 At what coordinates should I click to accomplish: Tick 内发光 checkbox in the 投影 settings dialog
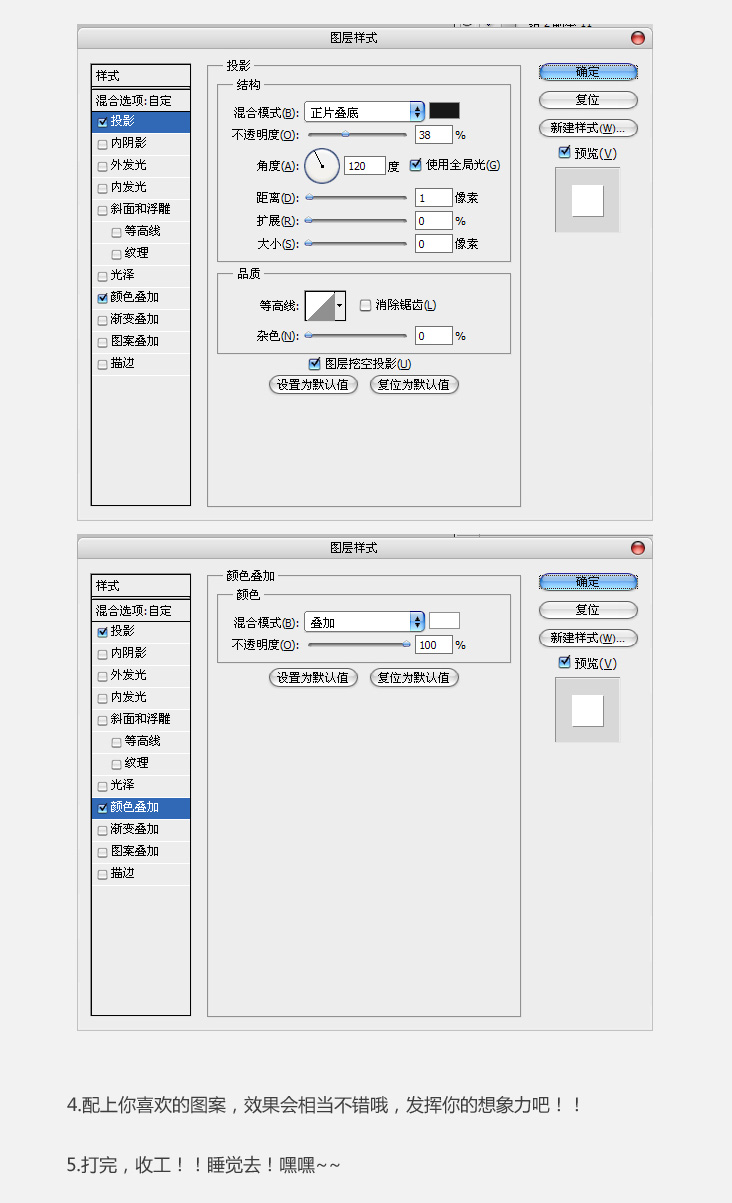click(x=102, y=188)
